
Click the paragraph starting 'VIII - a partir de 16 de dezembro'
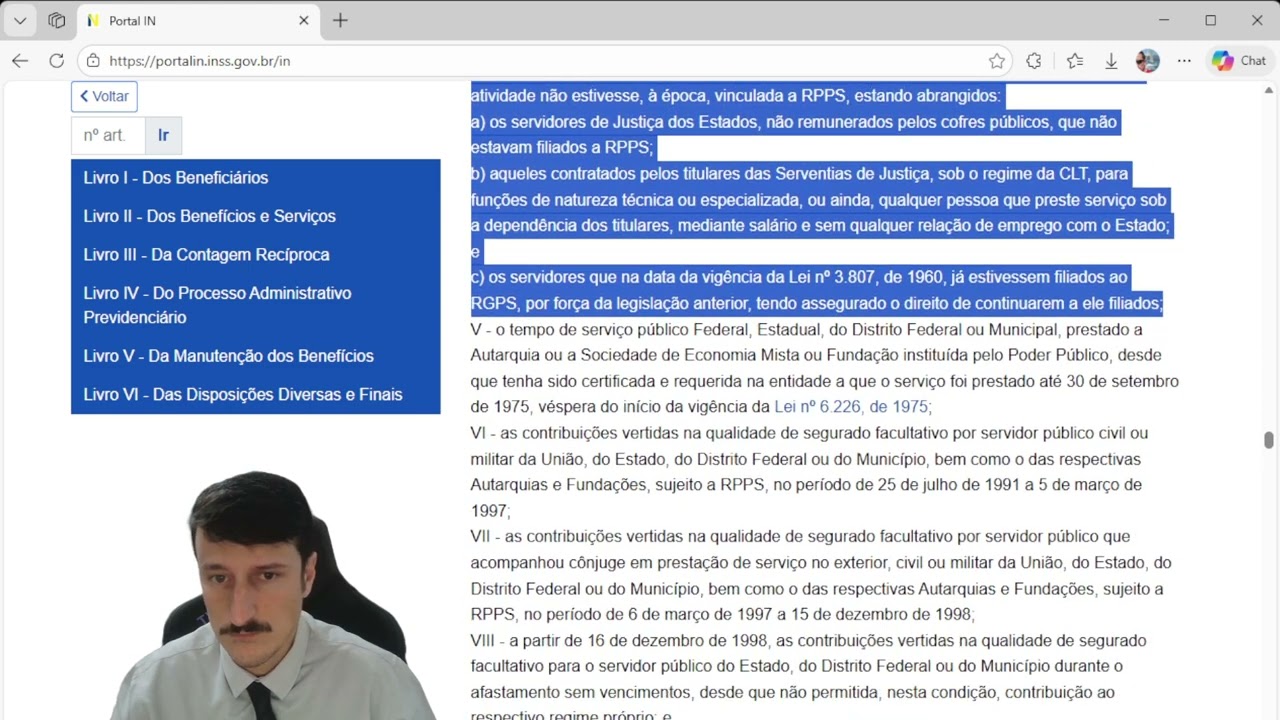[808, 679]
